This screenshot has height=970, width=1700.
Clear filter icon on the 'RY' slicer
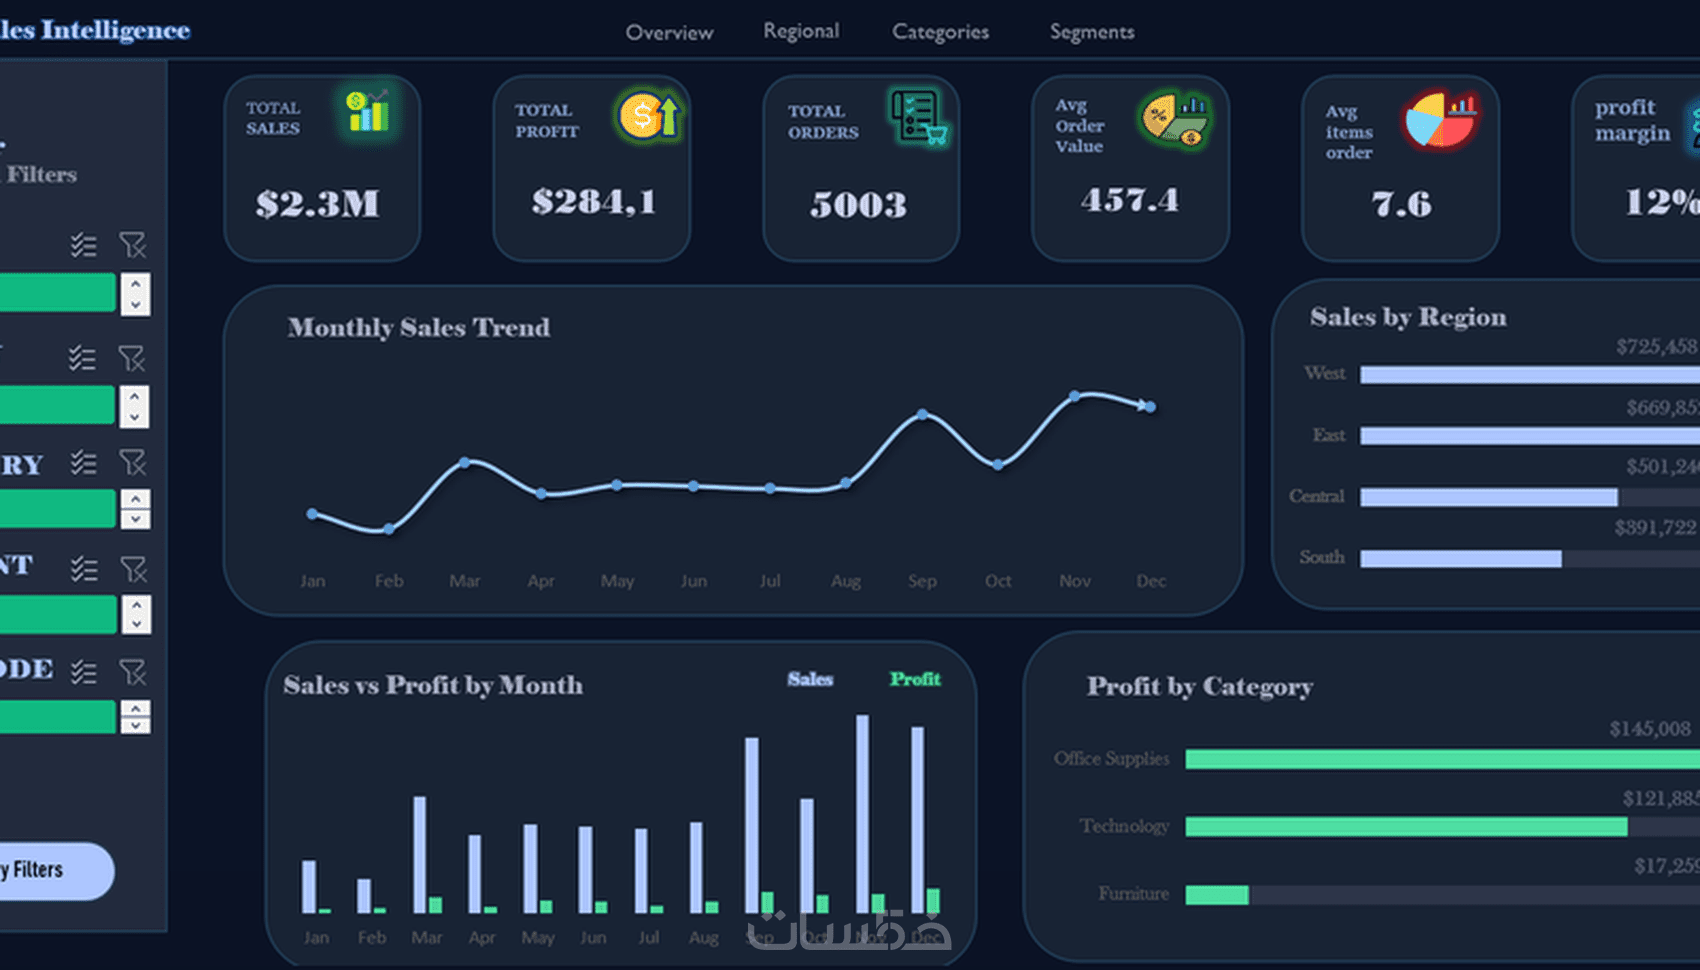(133, 462)
